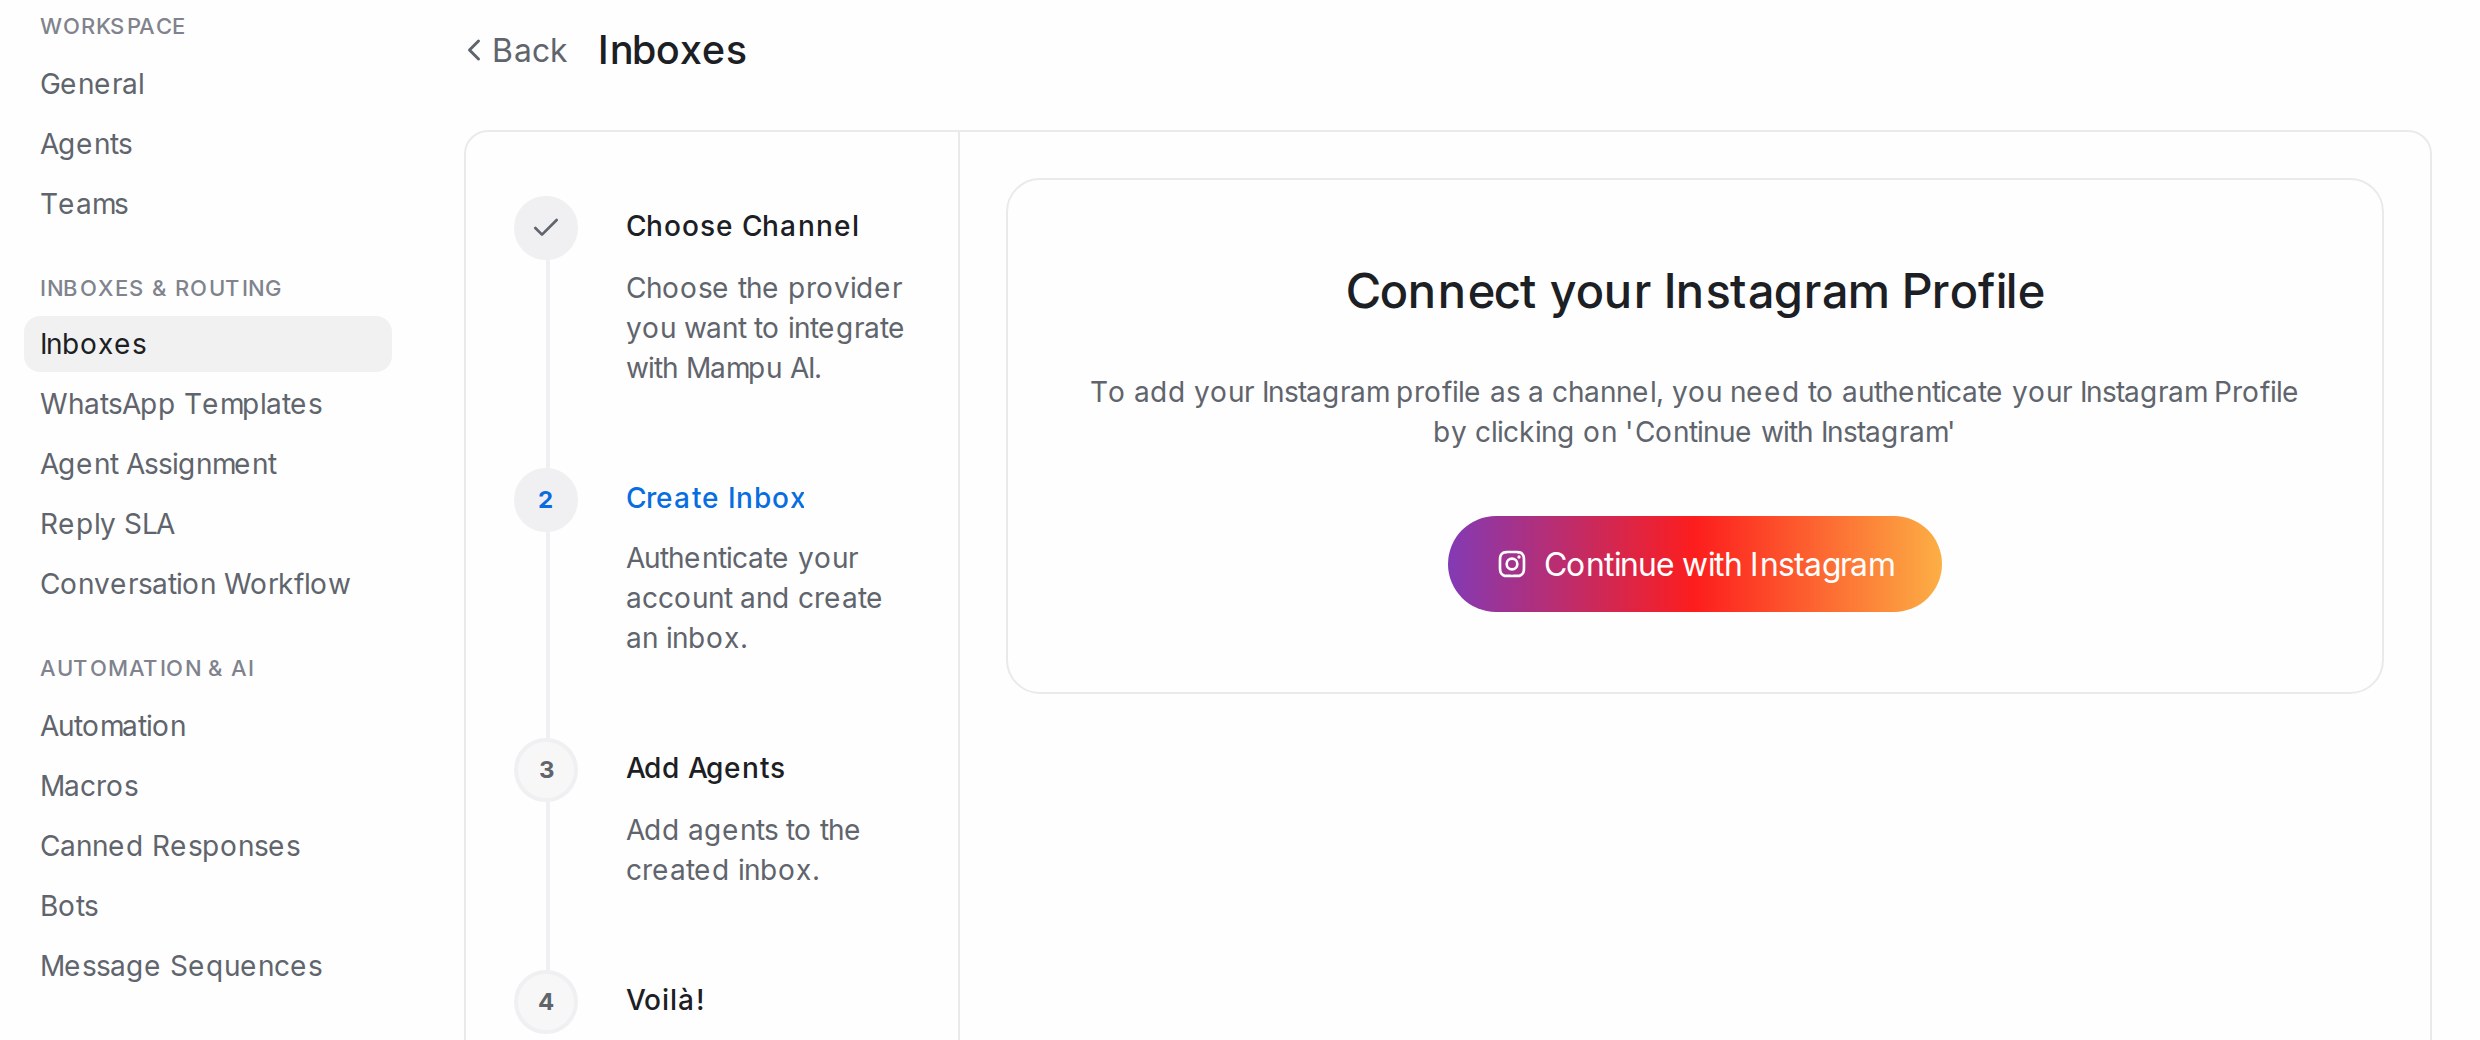Select Inboxes in the sidebar
This screenshot has height=1040, width=2480.
(x=208, y=344)
